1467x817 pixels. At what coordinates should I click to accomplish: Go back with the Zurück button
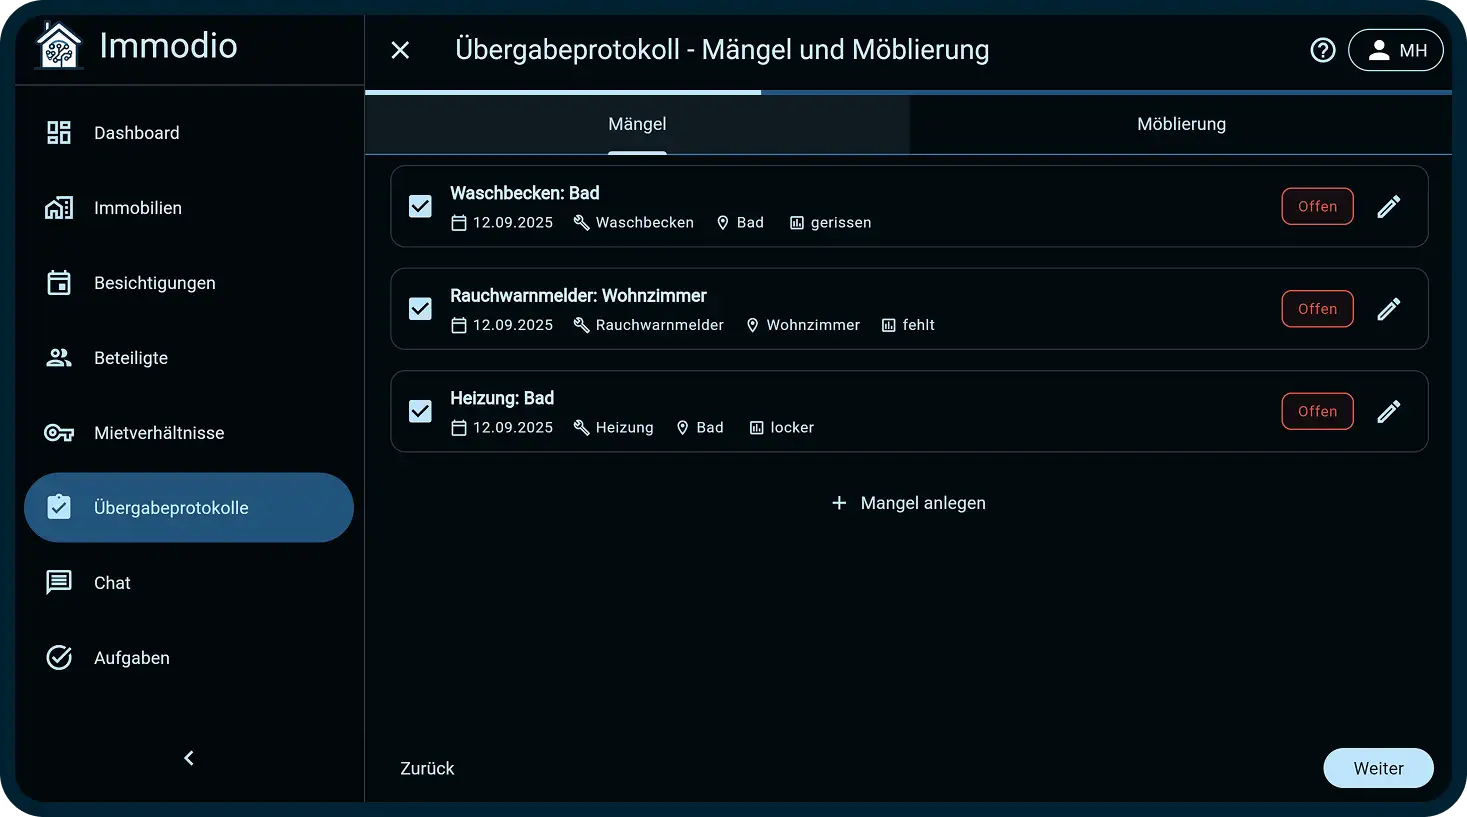[x=427, y=768]
